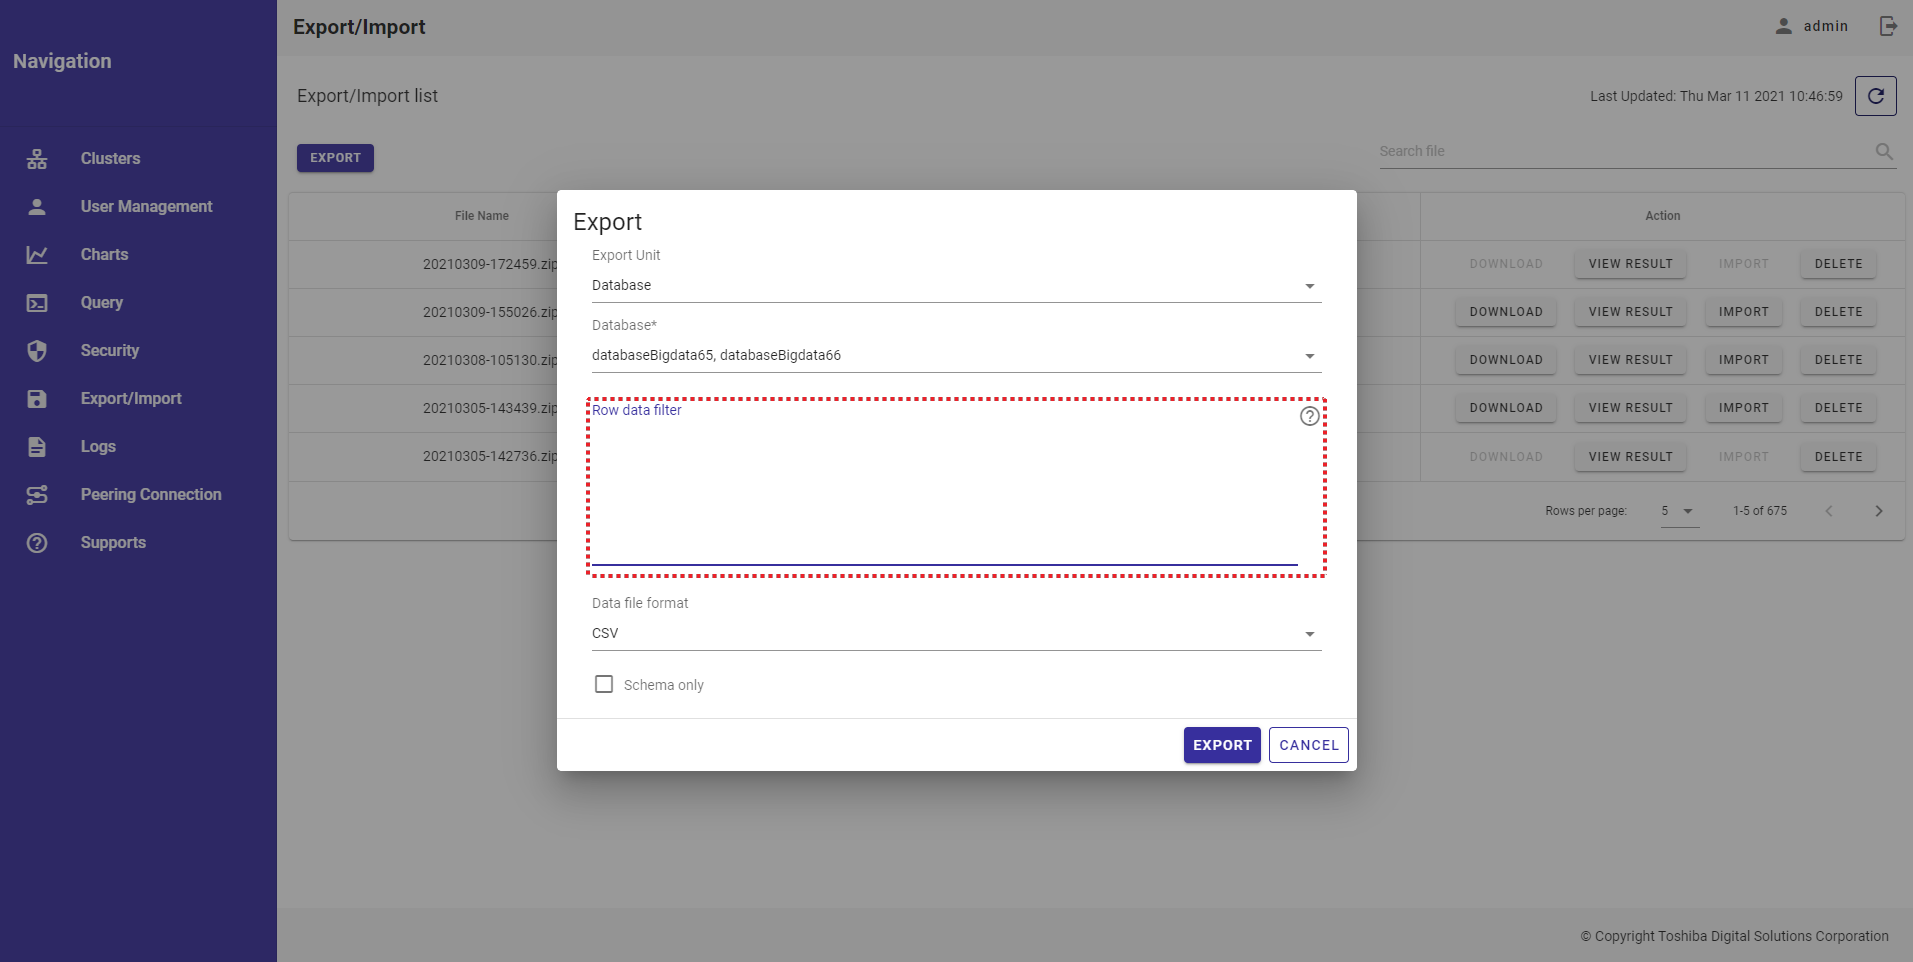The width and height of the screenshot is (1913, 962).
Task: Click into the Row data filter text area
Action: (944, 492)
